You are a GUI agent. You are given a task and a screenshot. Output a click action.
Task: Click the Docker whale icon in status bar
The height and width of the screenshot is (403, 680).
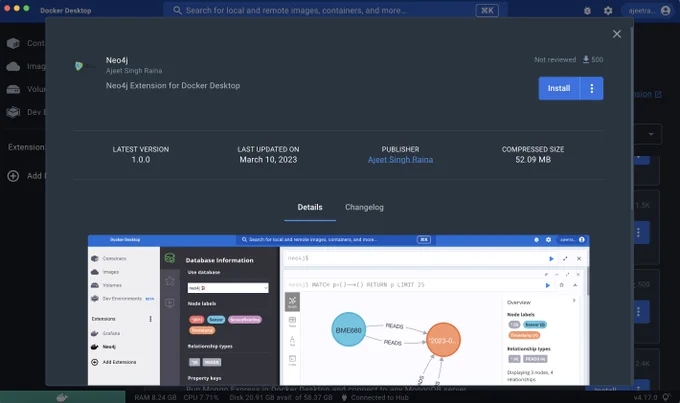[62, 397]
